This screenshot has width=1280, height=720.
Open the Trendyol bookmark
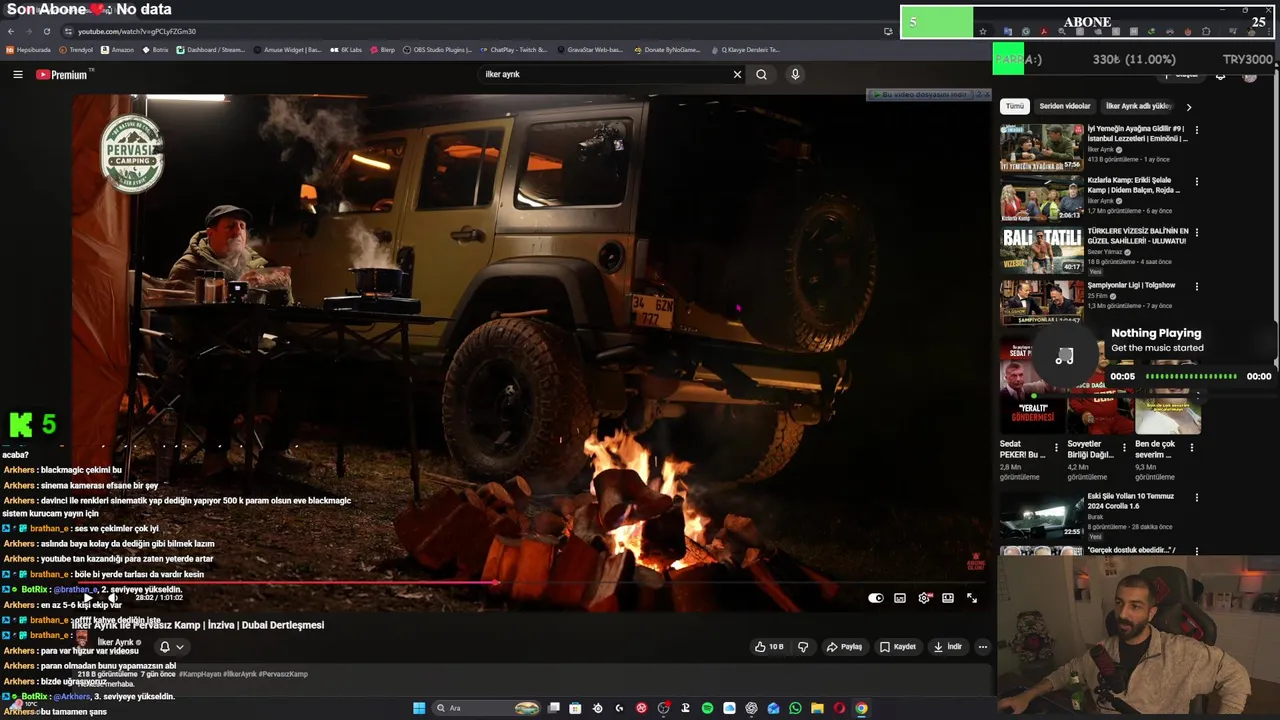click(x=76, y=49)
